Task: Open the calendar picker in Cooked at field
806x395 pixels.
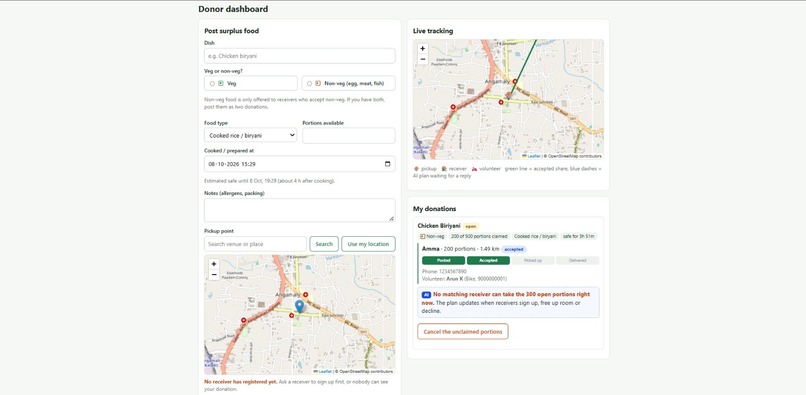Action: (388, 164)
